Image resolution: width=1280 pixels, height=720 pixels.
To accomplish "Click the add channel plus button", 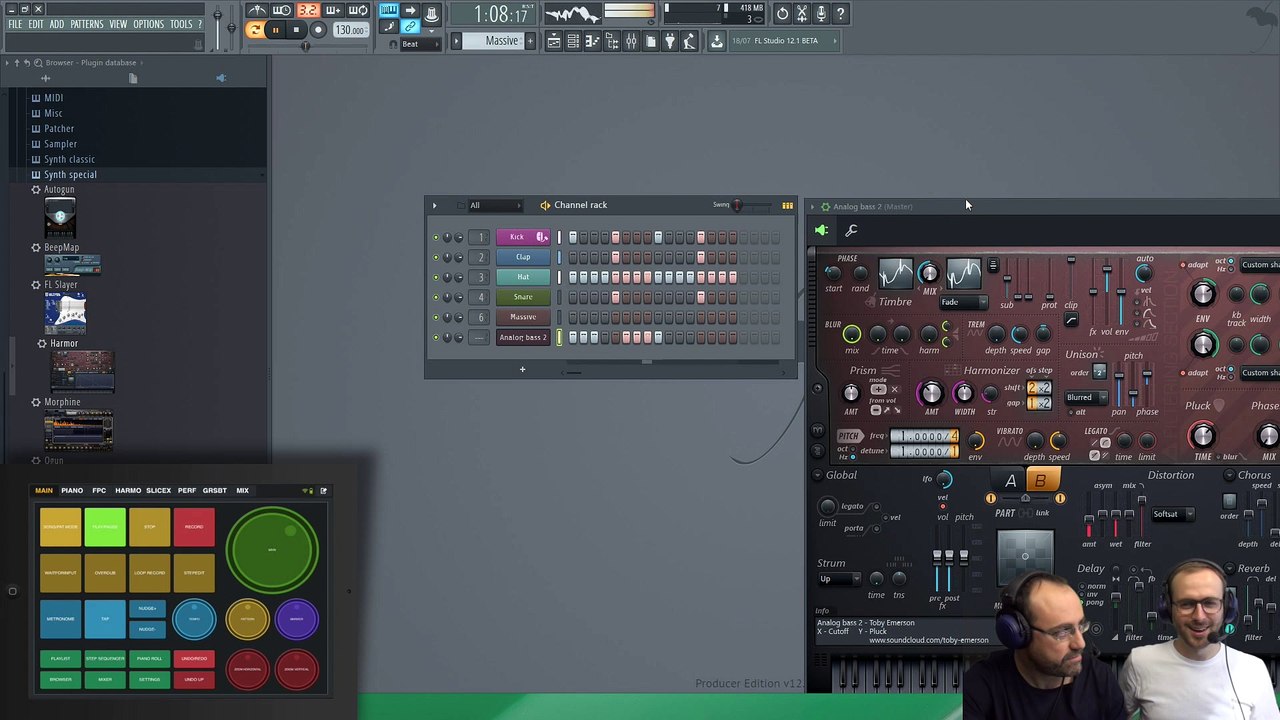I will click(x=522, y=370).
